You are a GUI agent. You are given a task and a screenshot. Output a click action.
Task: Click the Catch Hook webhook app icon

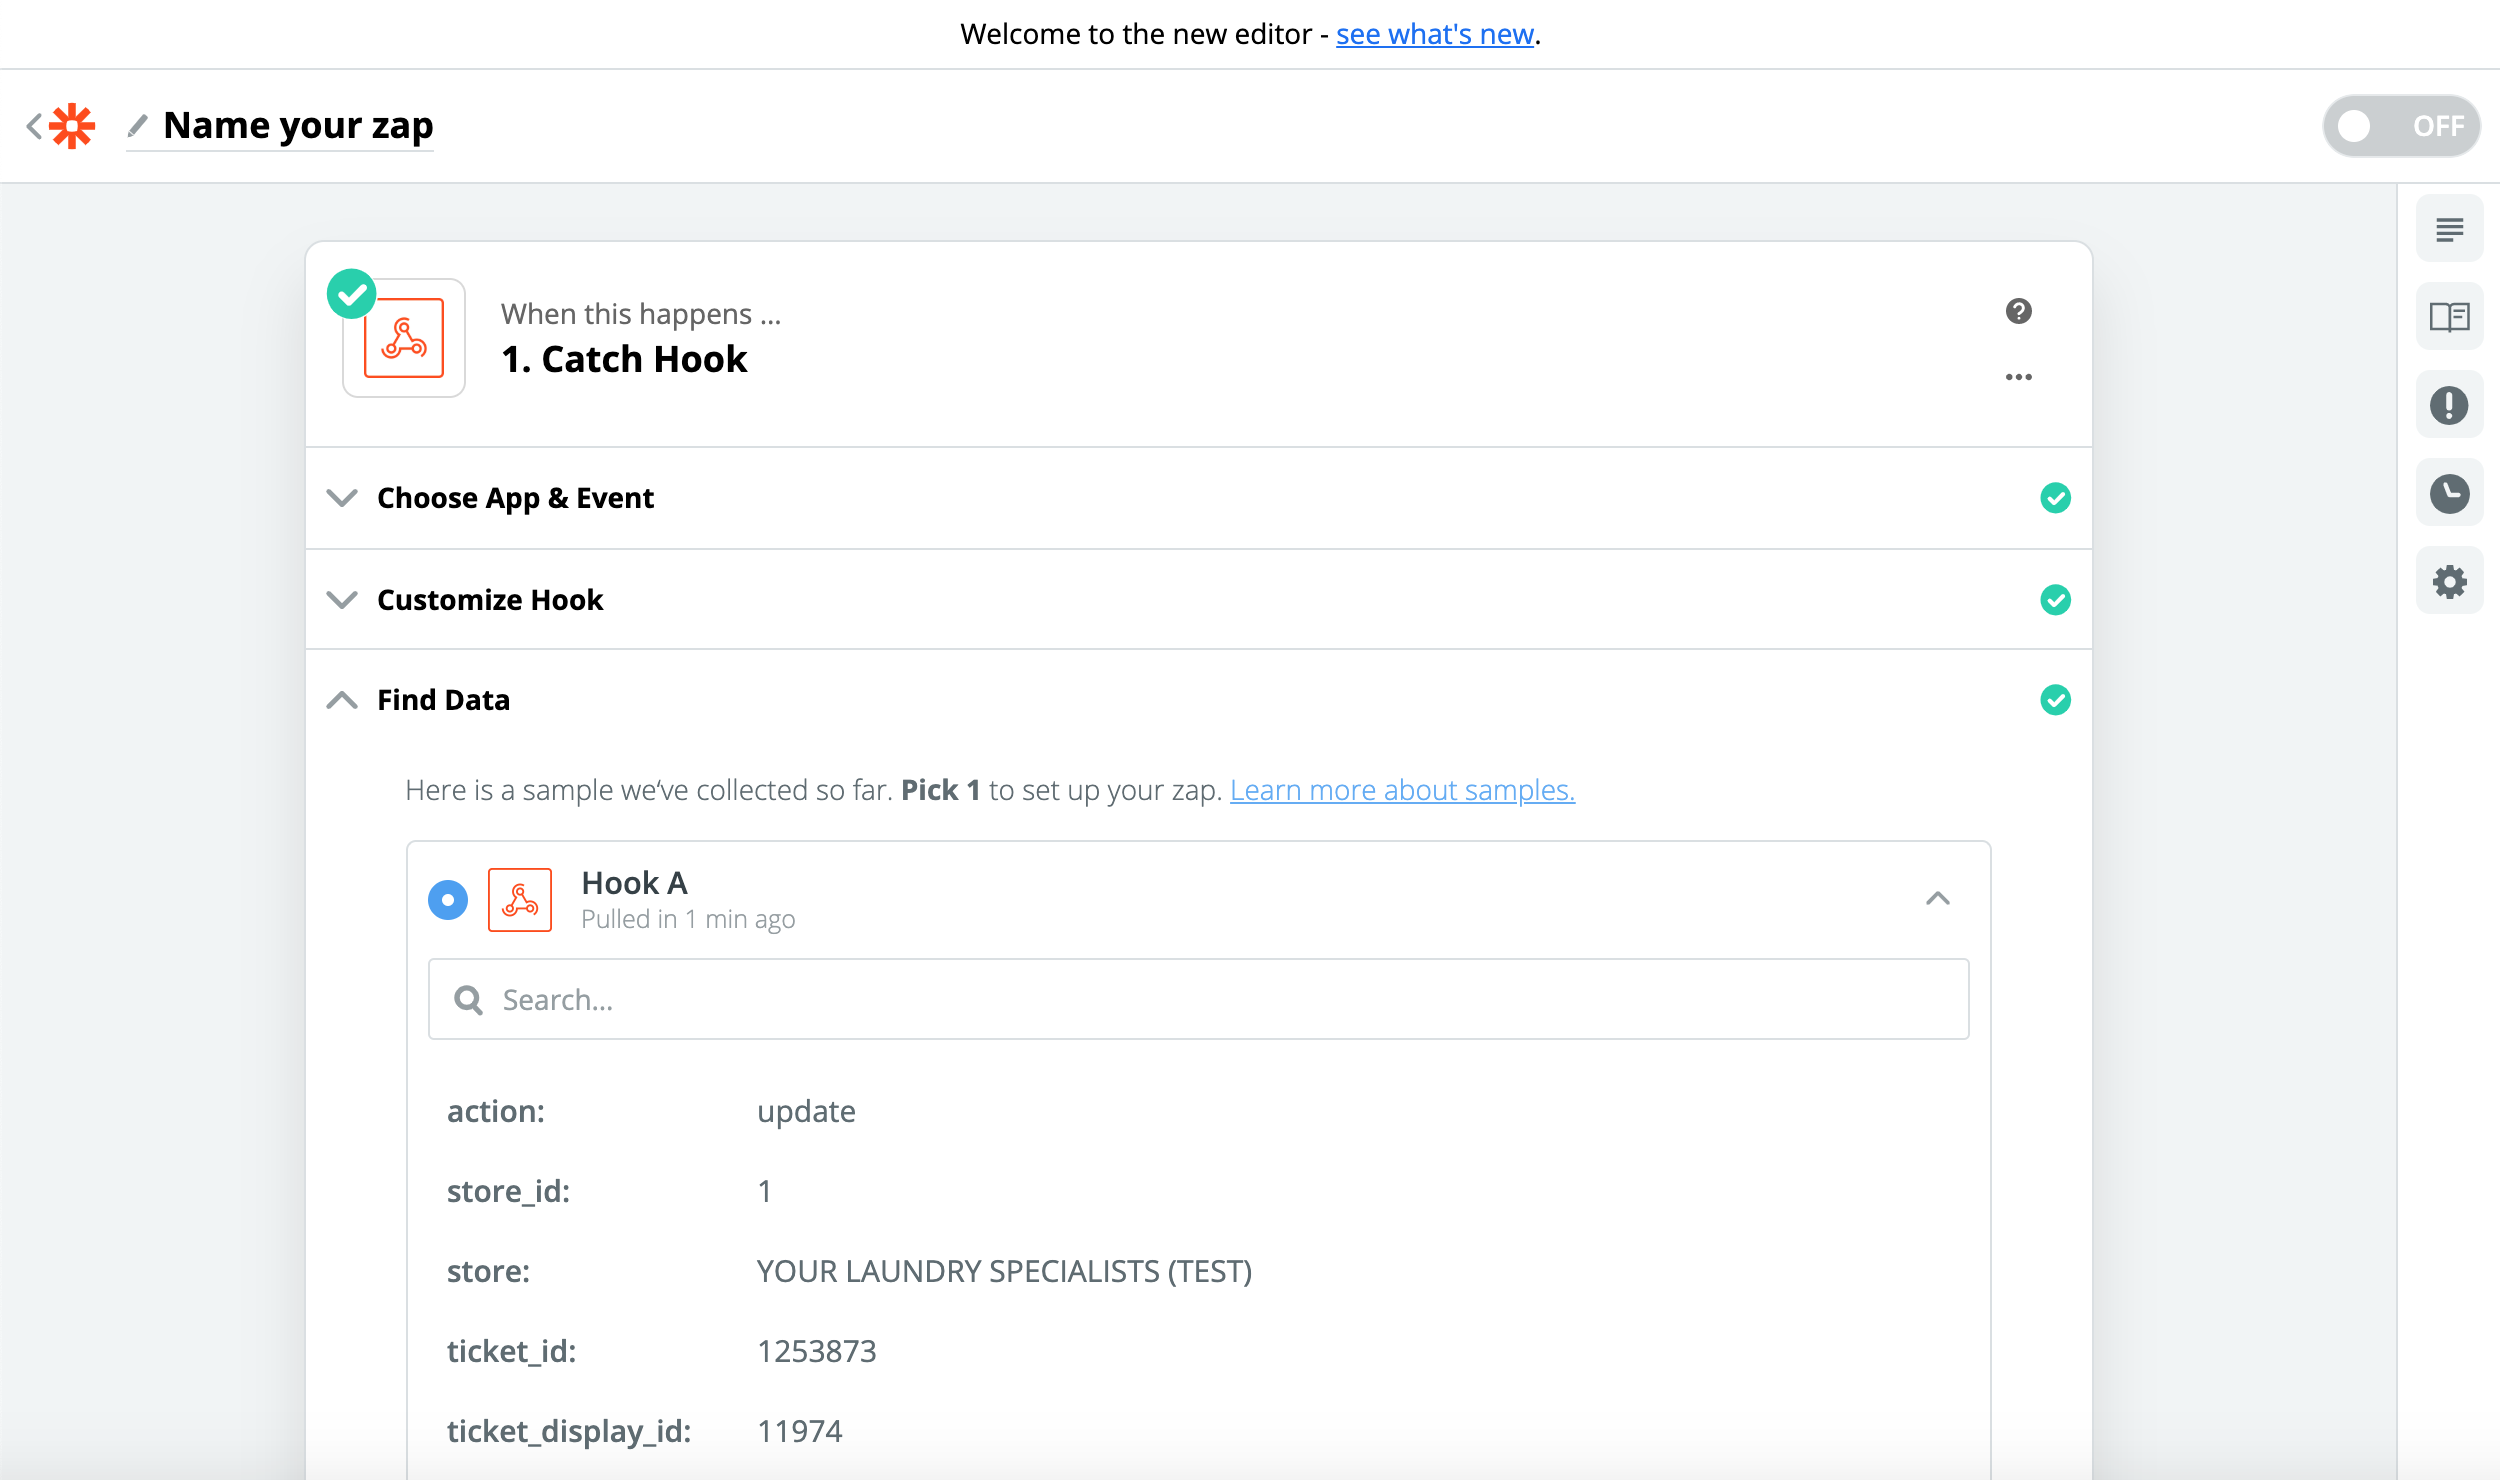coord(404,338)
